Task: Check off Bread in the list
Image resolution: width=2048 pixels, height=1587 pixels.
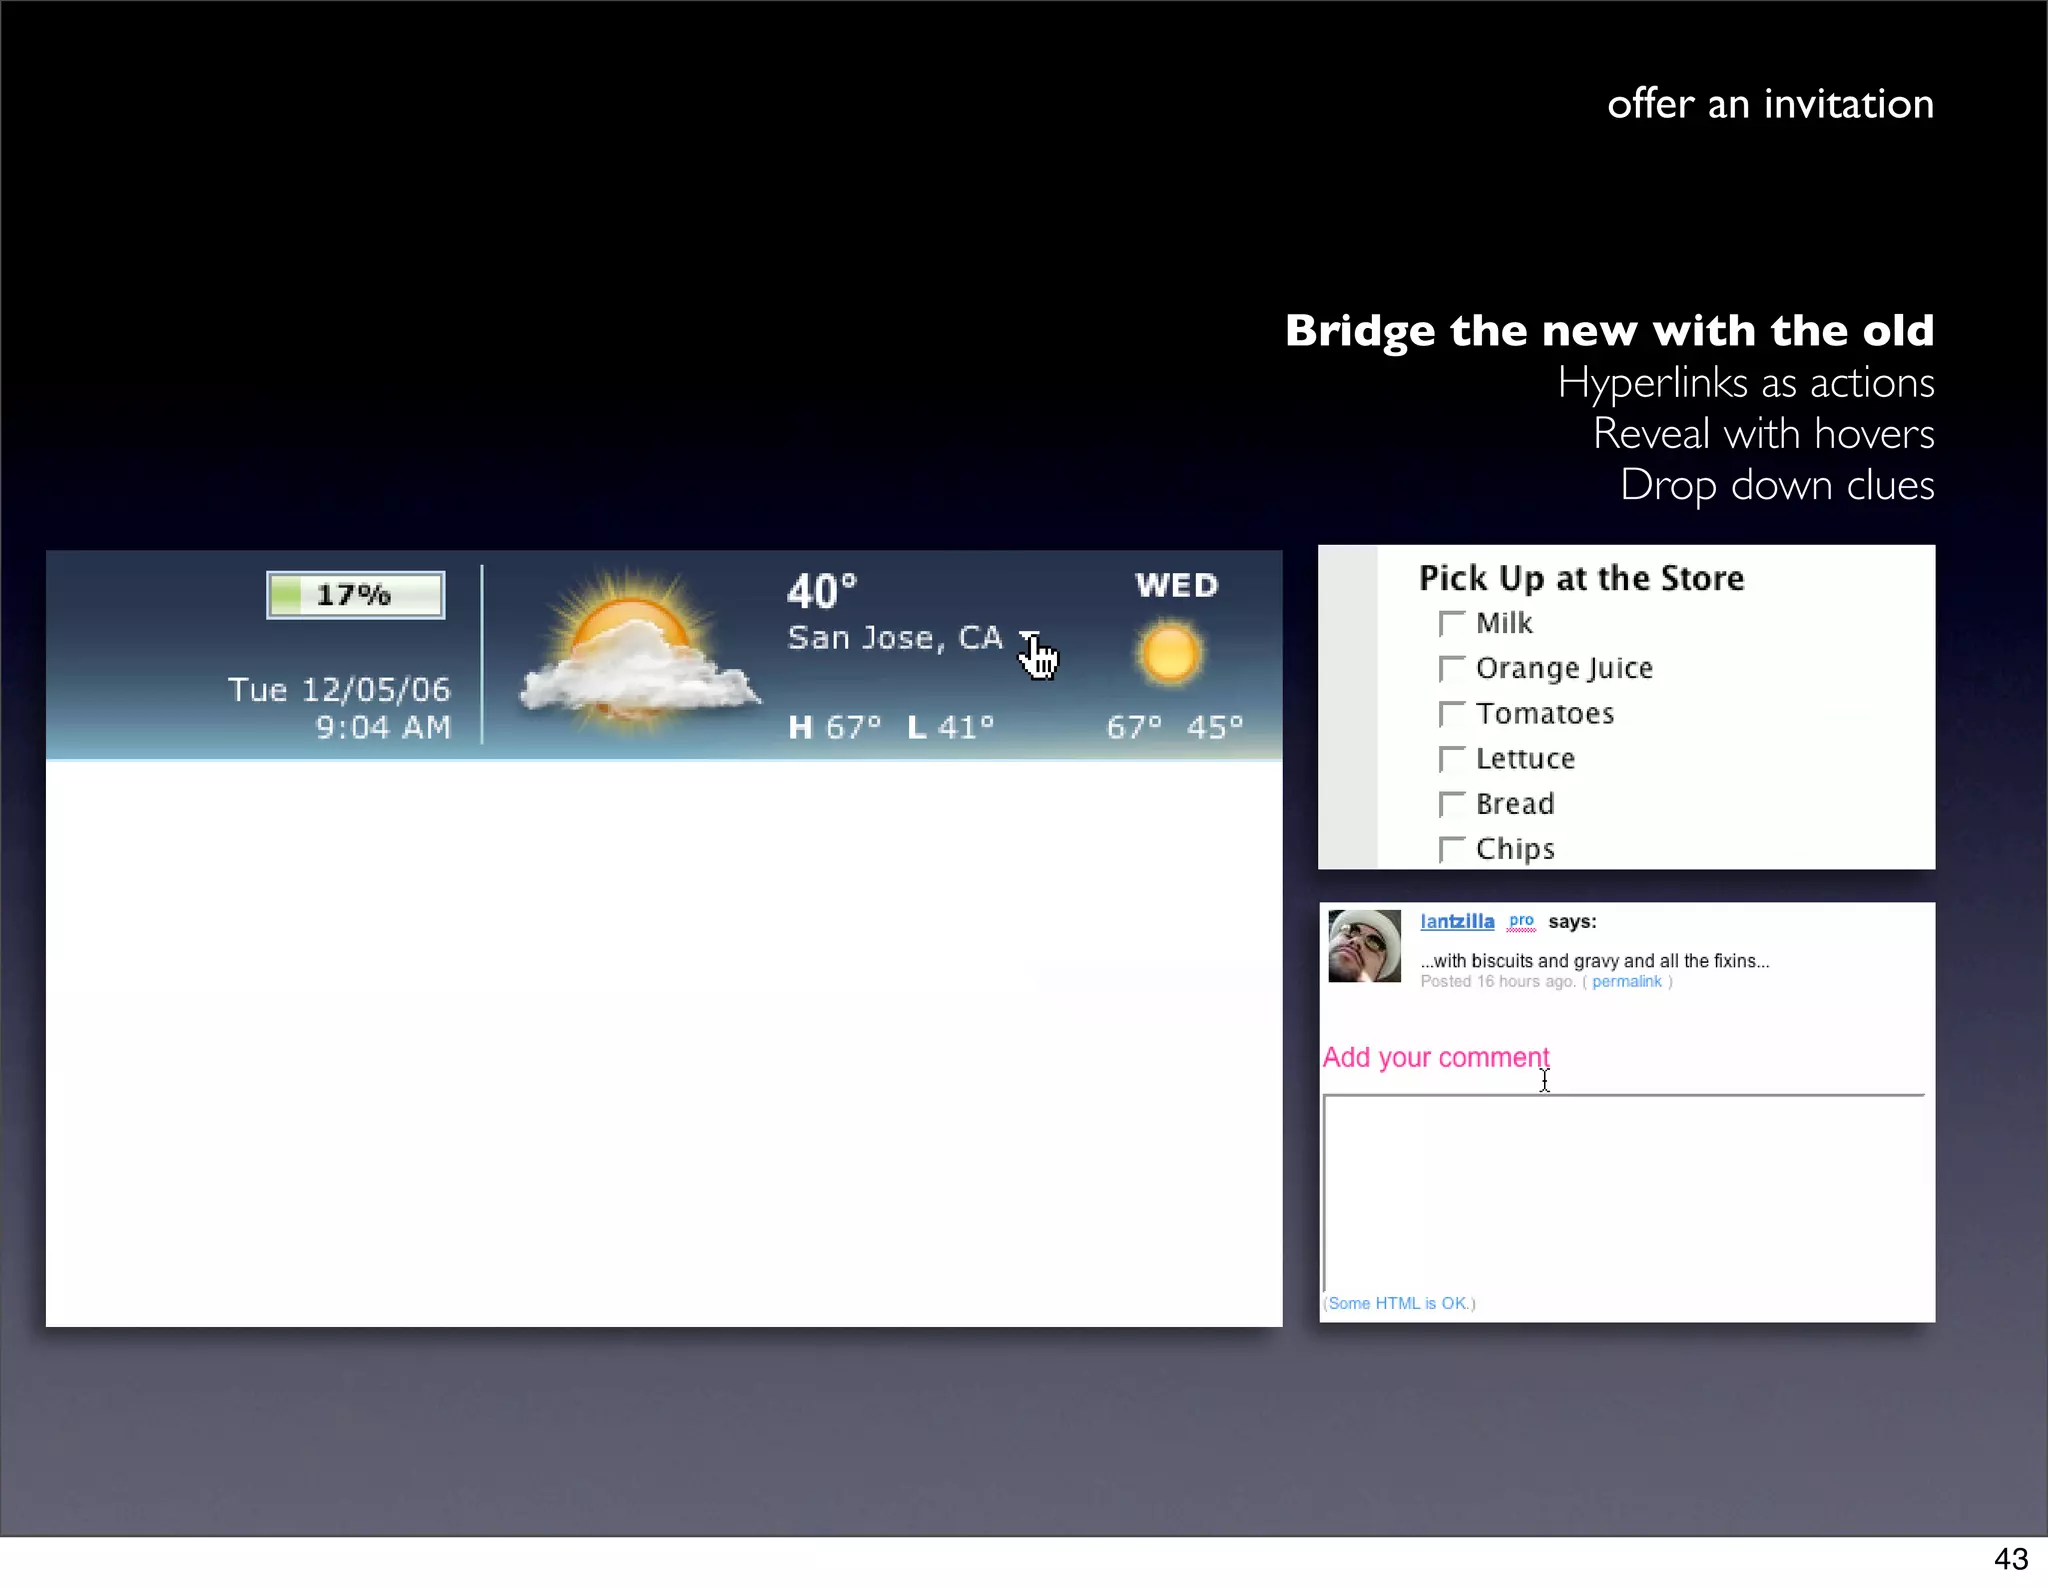Action: (x=1451, y=804)
